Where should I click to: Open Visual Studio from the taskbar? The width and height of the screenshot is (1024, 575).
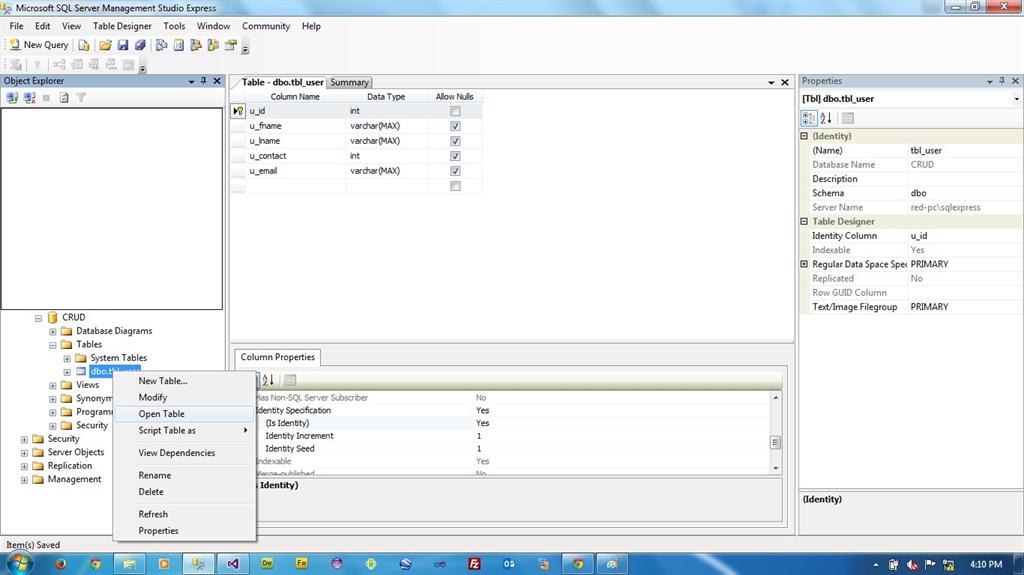pyautogui.click(x=232, y=563)
